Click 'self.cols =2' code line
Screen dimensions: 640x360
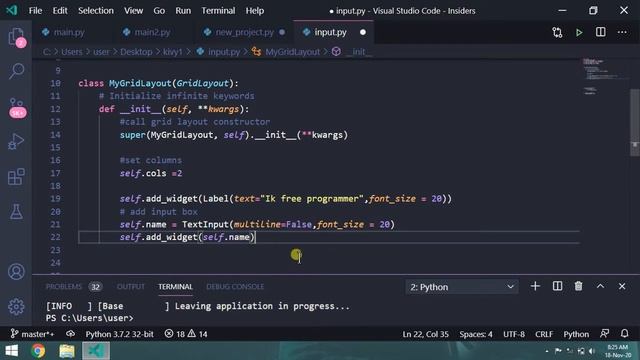(151, 173)
